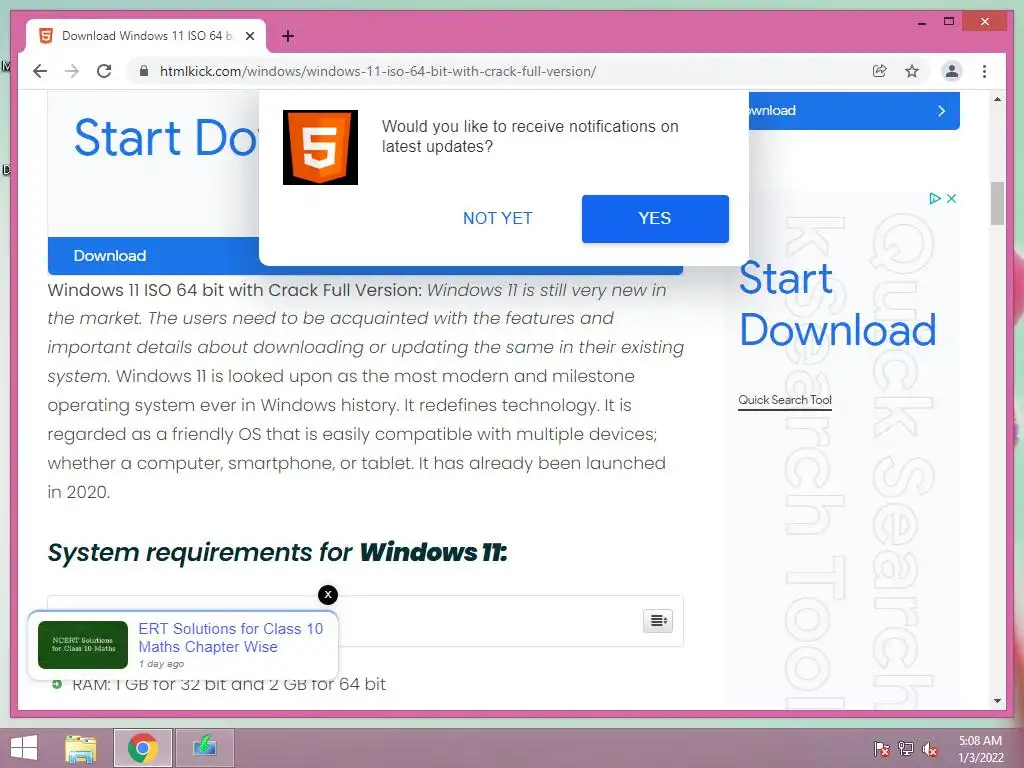
Task: Toggle the table of contents icon
Action: [658, 620]
